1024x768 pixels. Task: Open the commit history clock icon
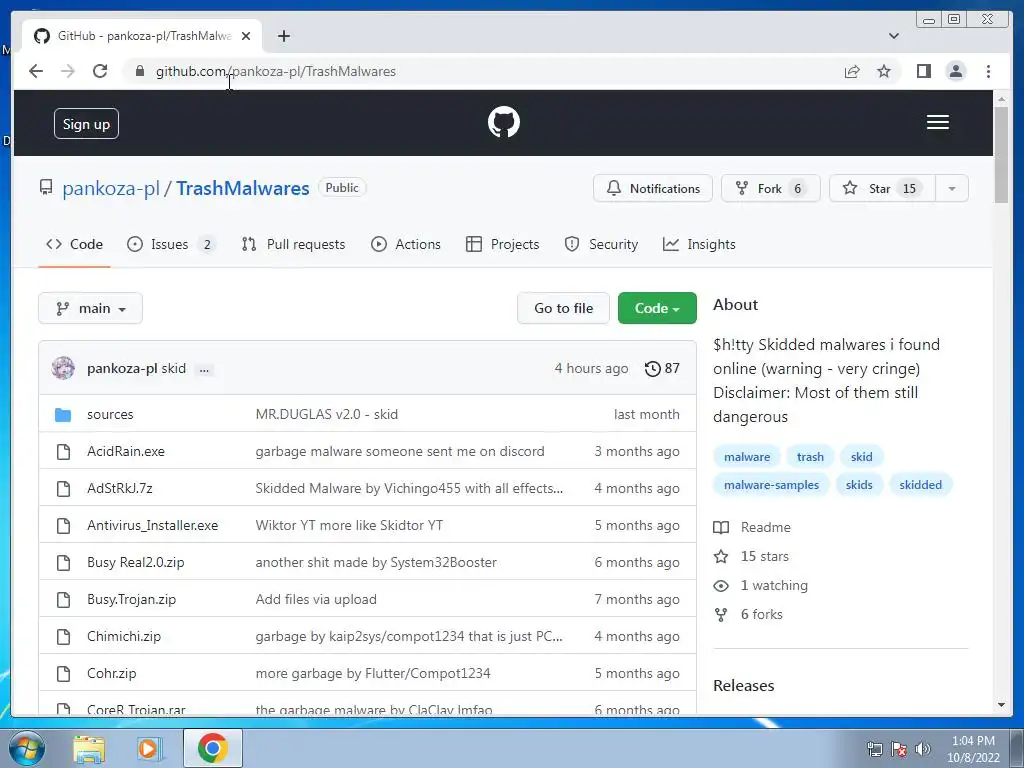[652, 368]
